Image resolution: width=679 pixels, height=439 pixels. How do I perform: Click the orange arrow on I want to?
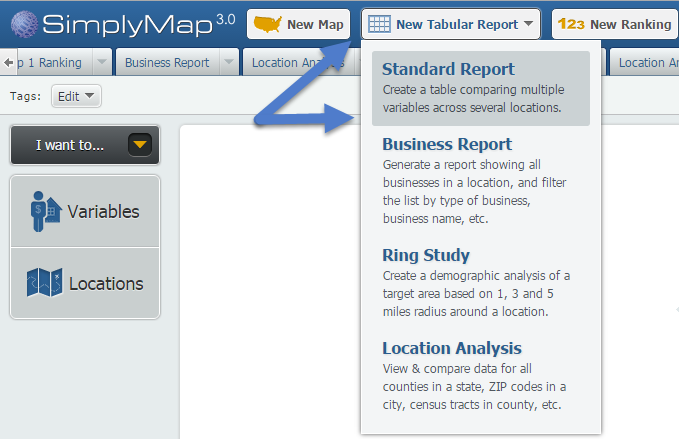tap(140, 145)
